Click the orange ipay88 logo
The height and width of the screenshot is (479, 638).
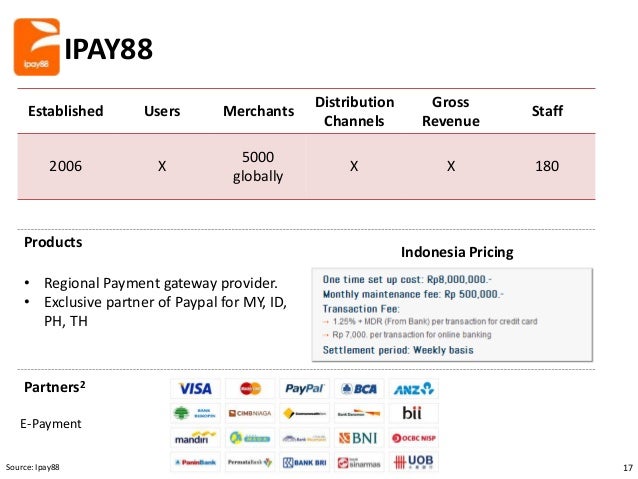click(37, 47)
